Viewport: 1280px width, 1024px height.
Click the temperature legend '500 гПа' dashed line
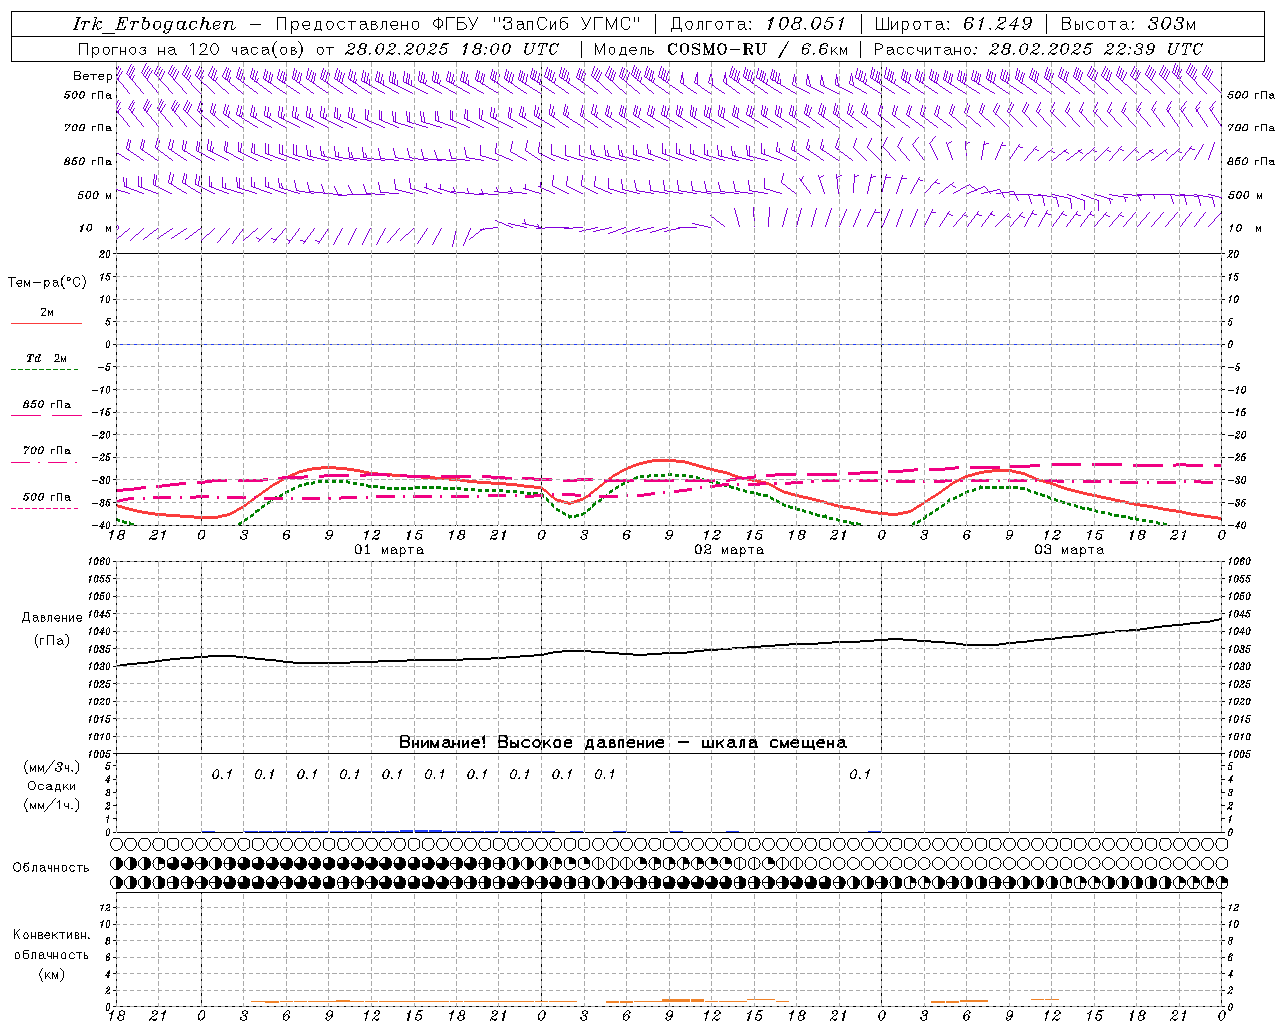pyautogui.click(x=44, y=508)
